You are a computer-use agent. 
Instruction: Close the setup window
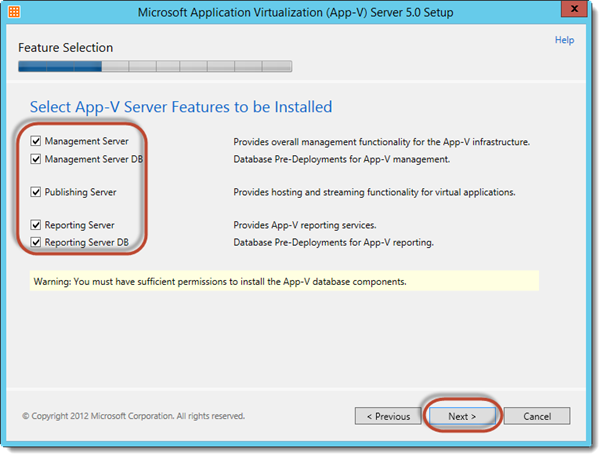click(x=574, y=9)
